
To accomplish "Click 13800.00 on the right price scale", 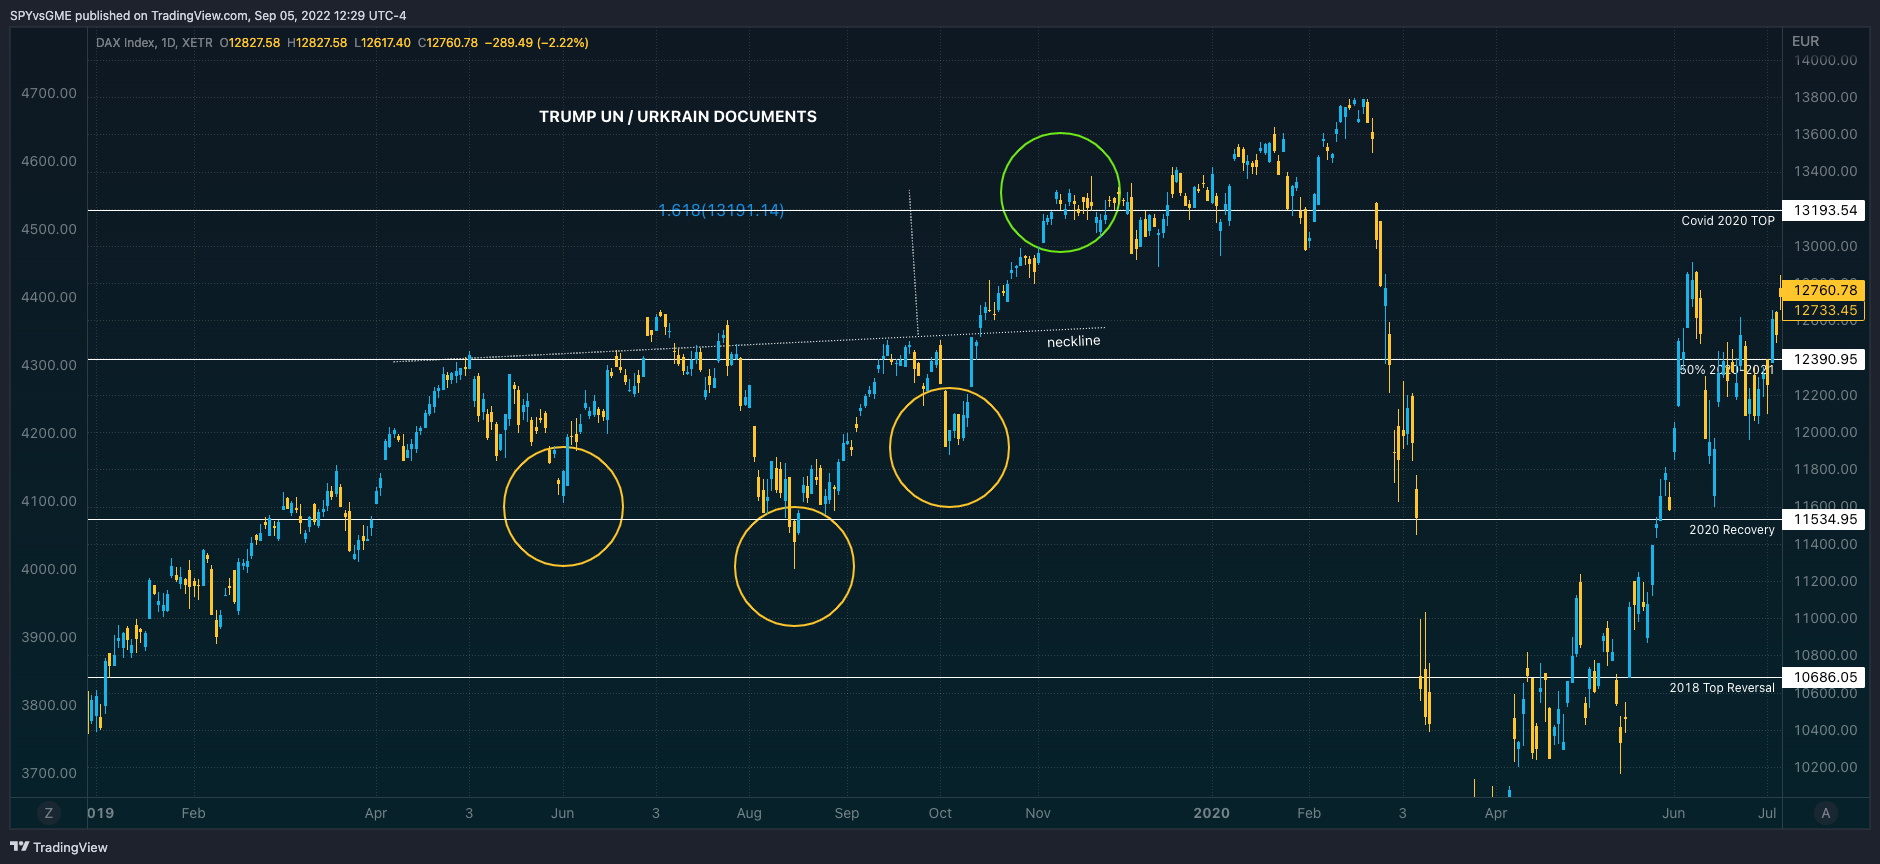I will 1825,97.
